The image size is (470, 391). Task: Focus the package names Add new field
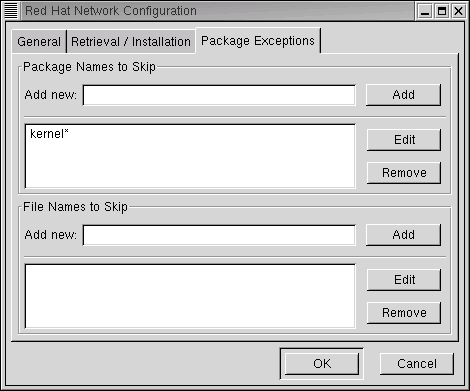(x=219, y=95)
